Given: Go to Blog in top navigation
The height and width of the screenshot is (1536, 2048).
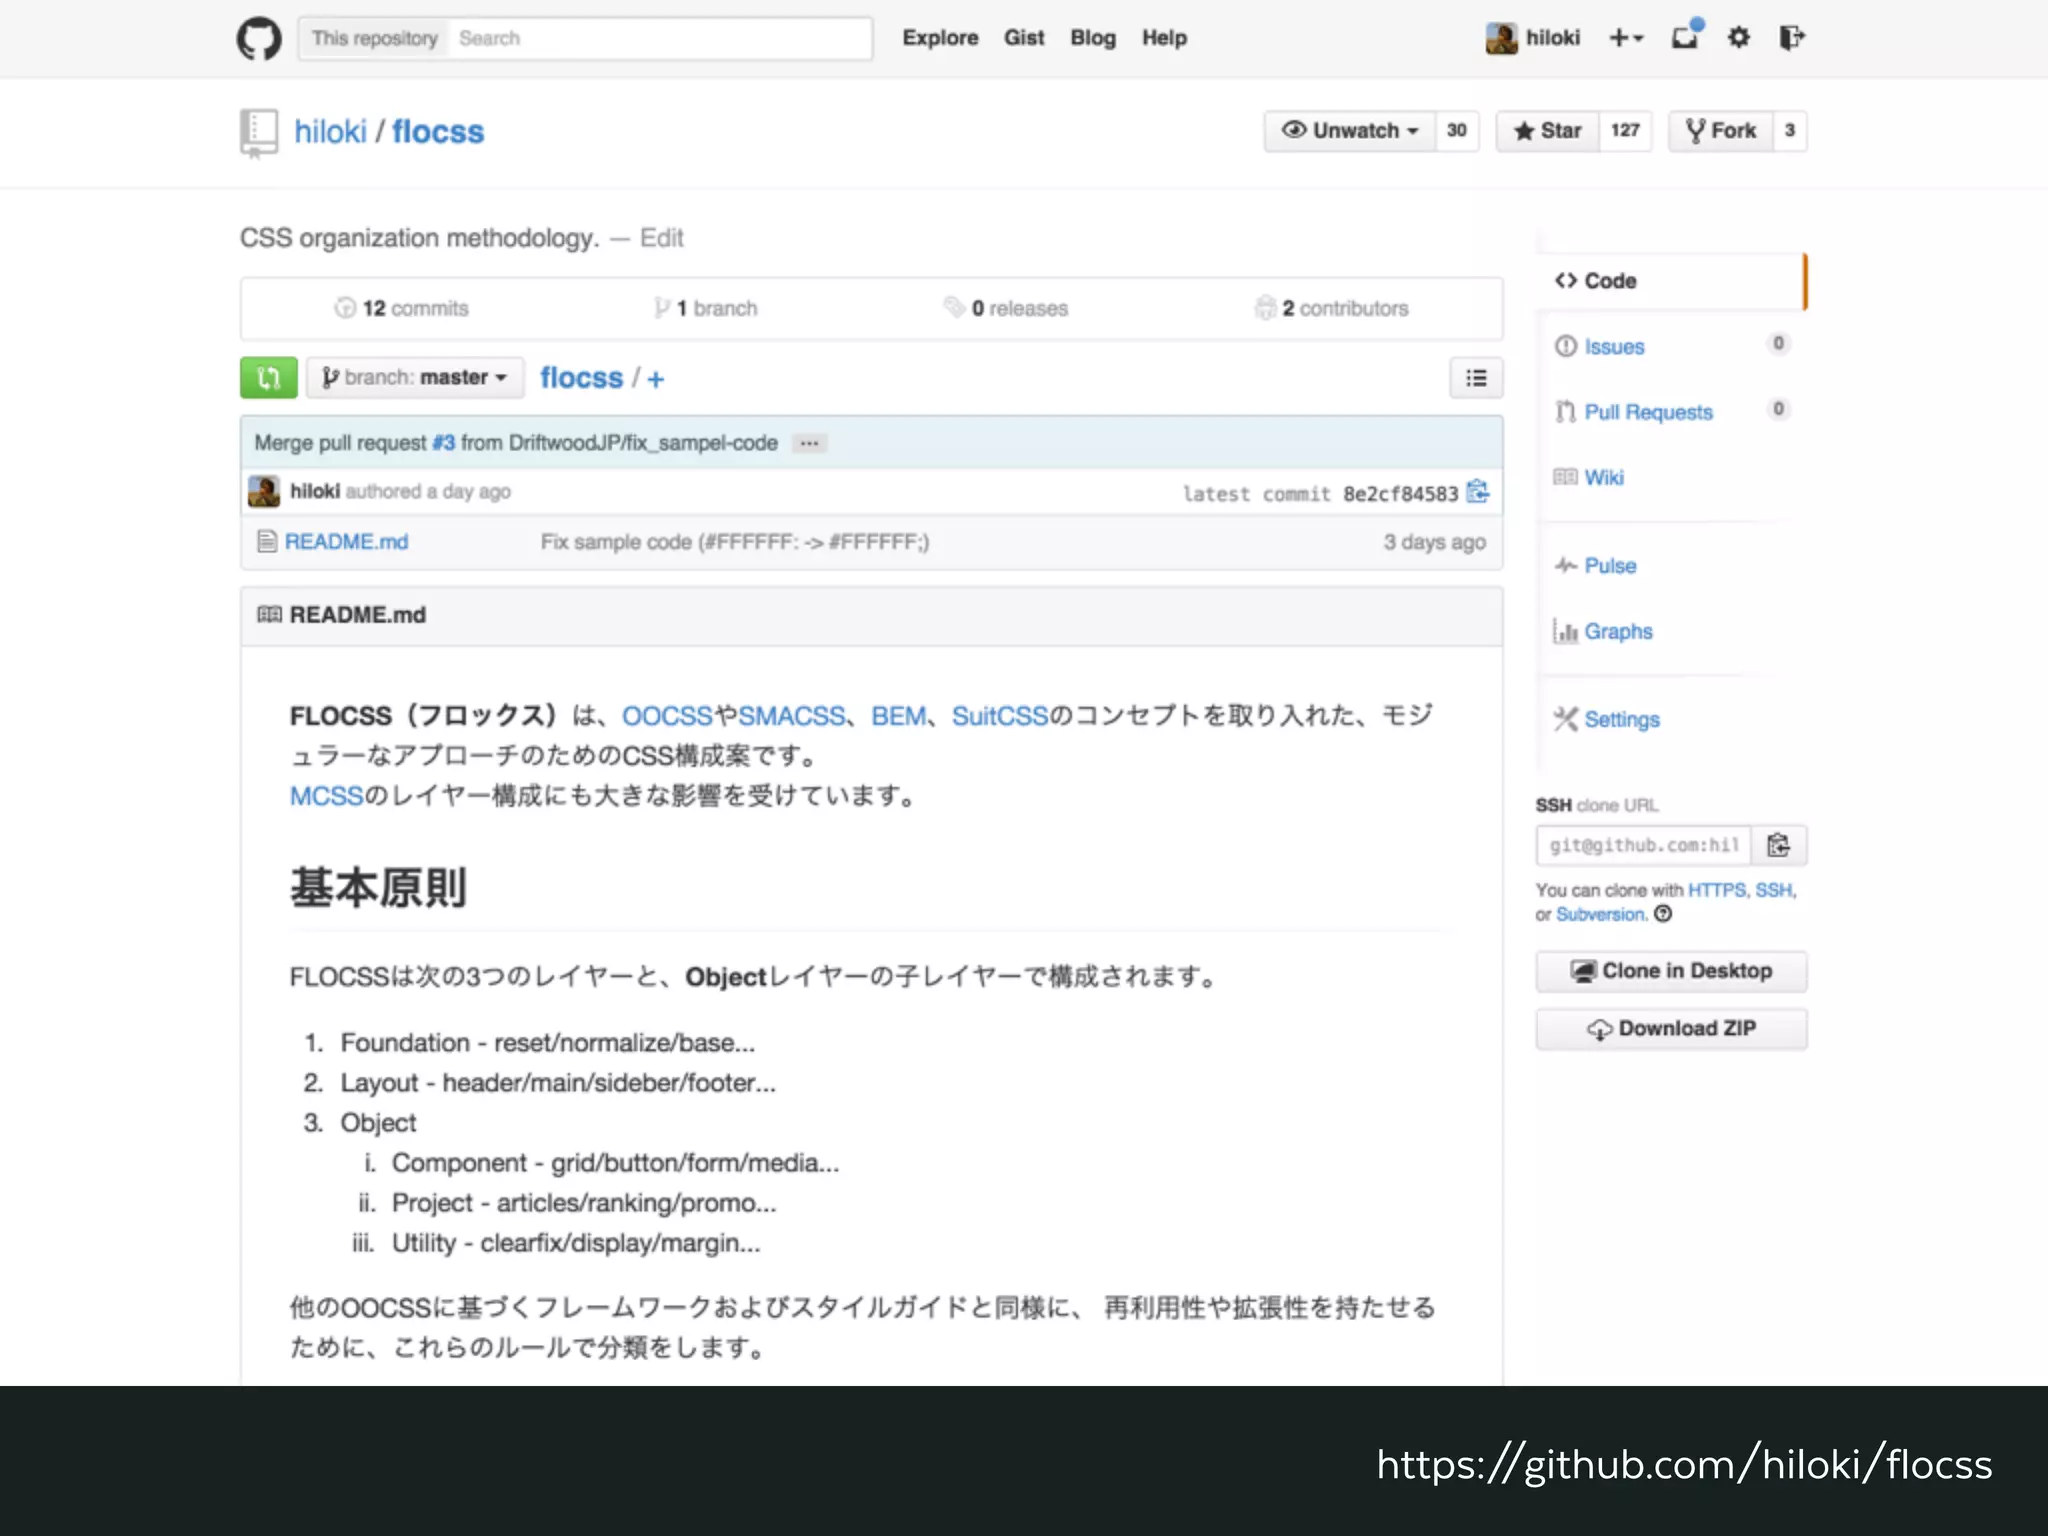Looking at the screenshot, I should click(x=1093, y=38).
